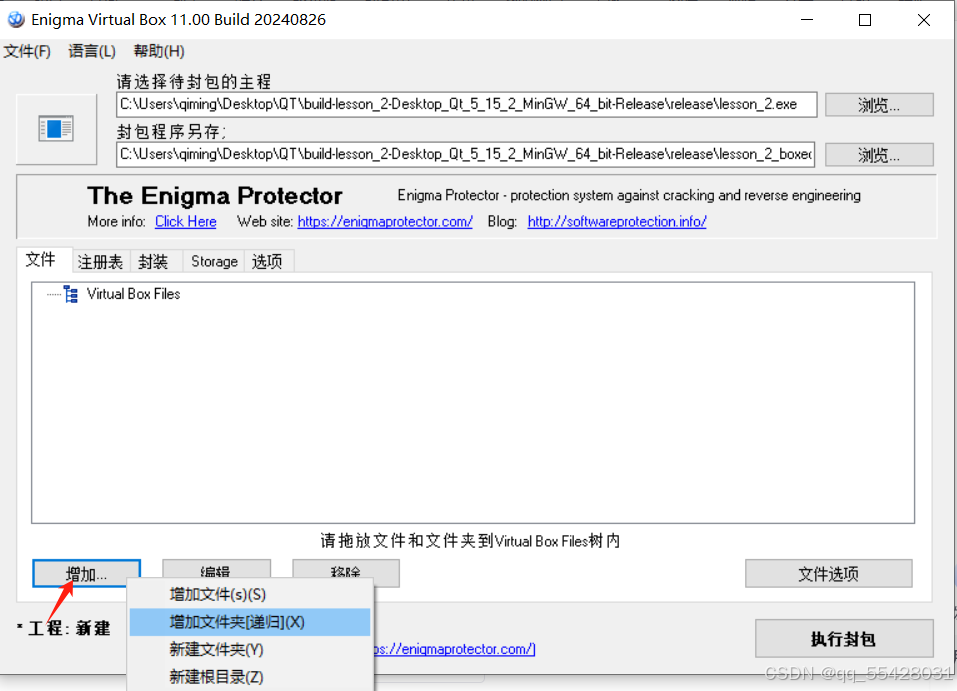Switch to the Storage tab
Screen dimensions: 957x691
pyautogui.click(x=214, y=262)
